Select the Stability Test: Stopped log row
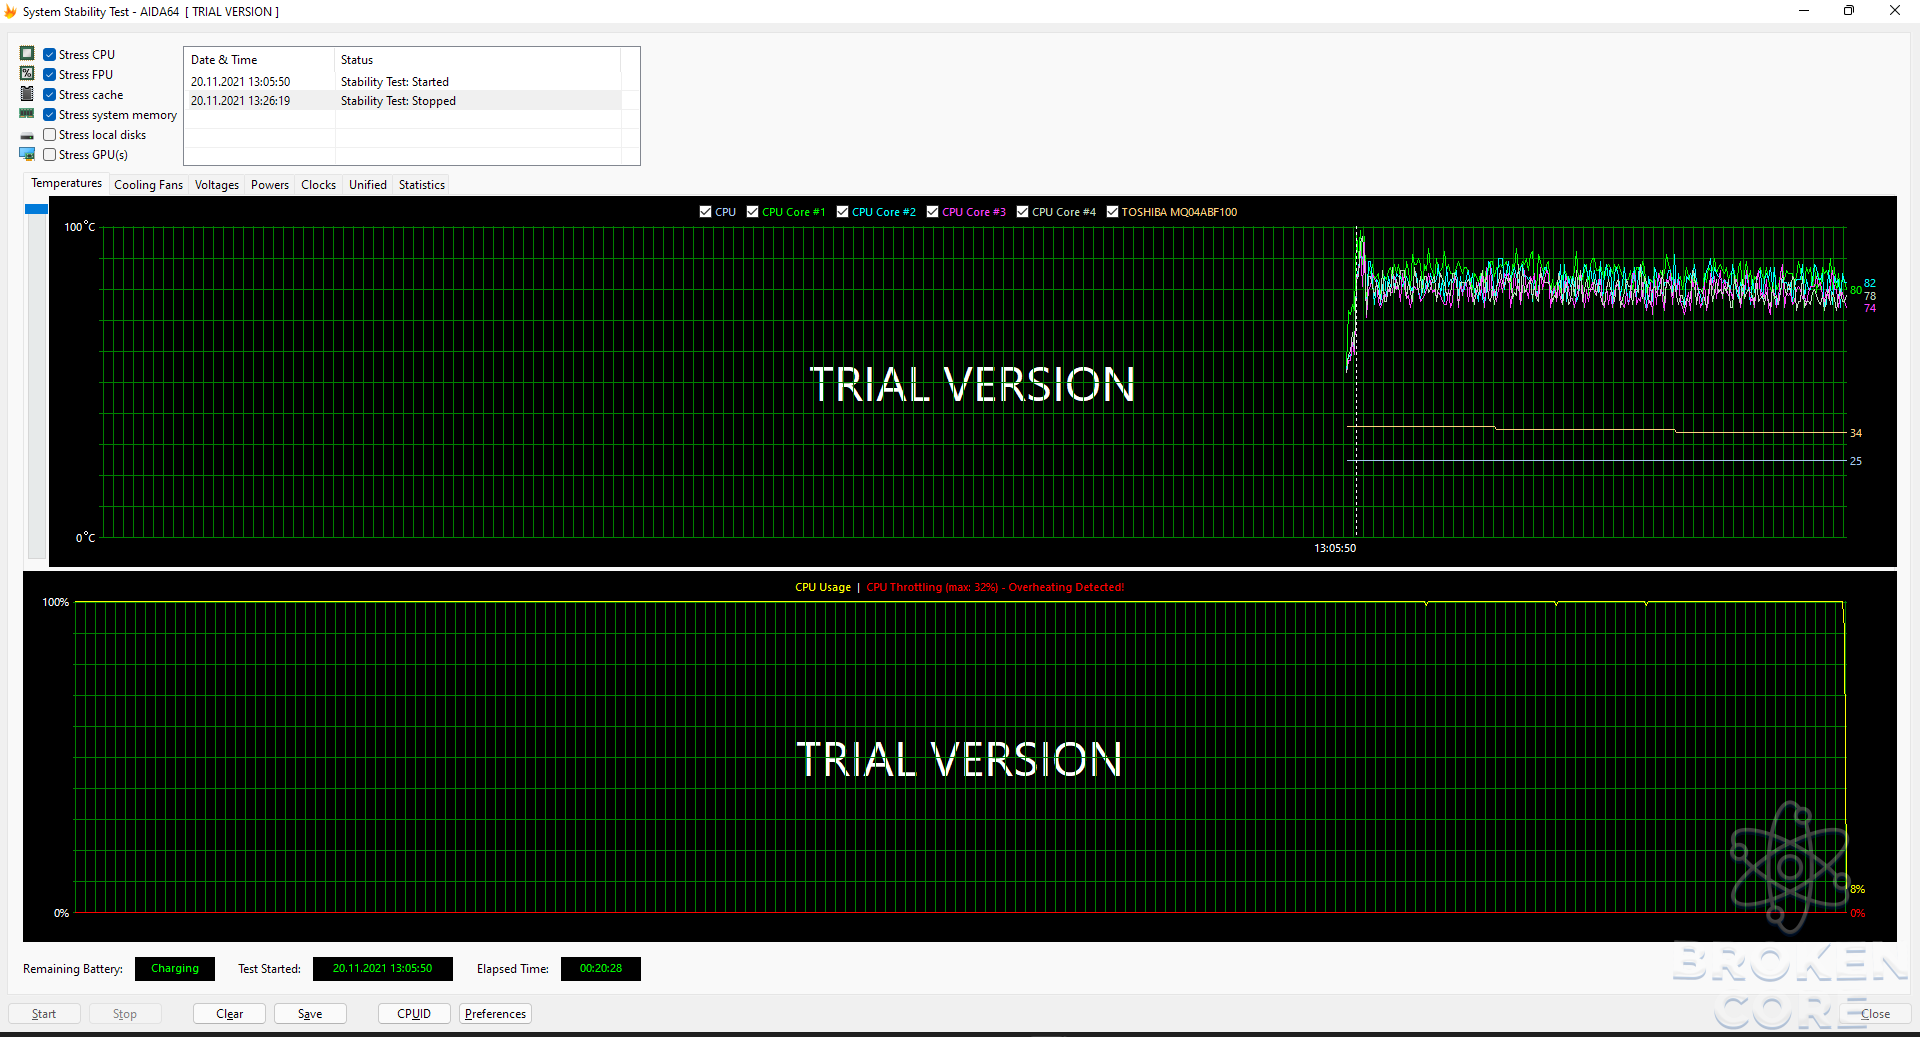Viewport: 1920px width, 1037px height. coord(405,101)
